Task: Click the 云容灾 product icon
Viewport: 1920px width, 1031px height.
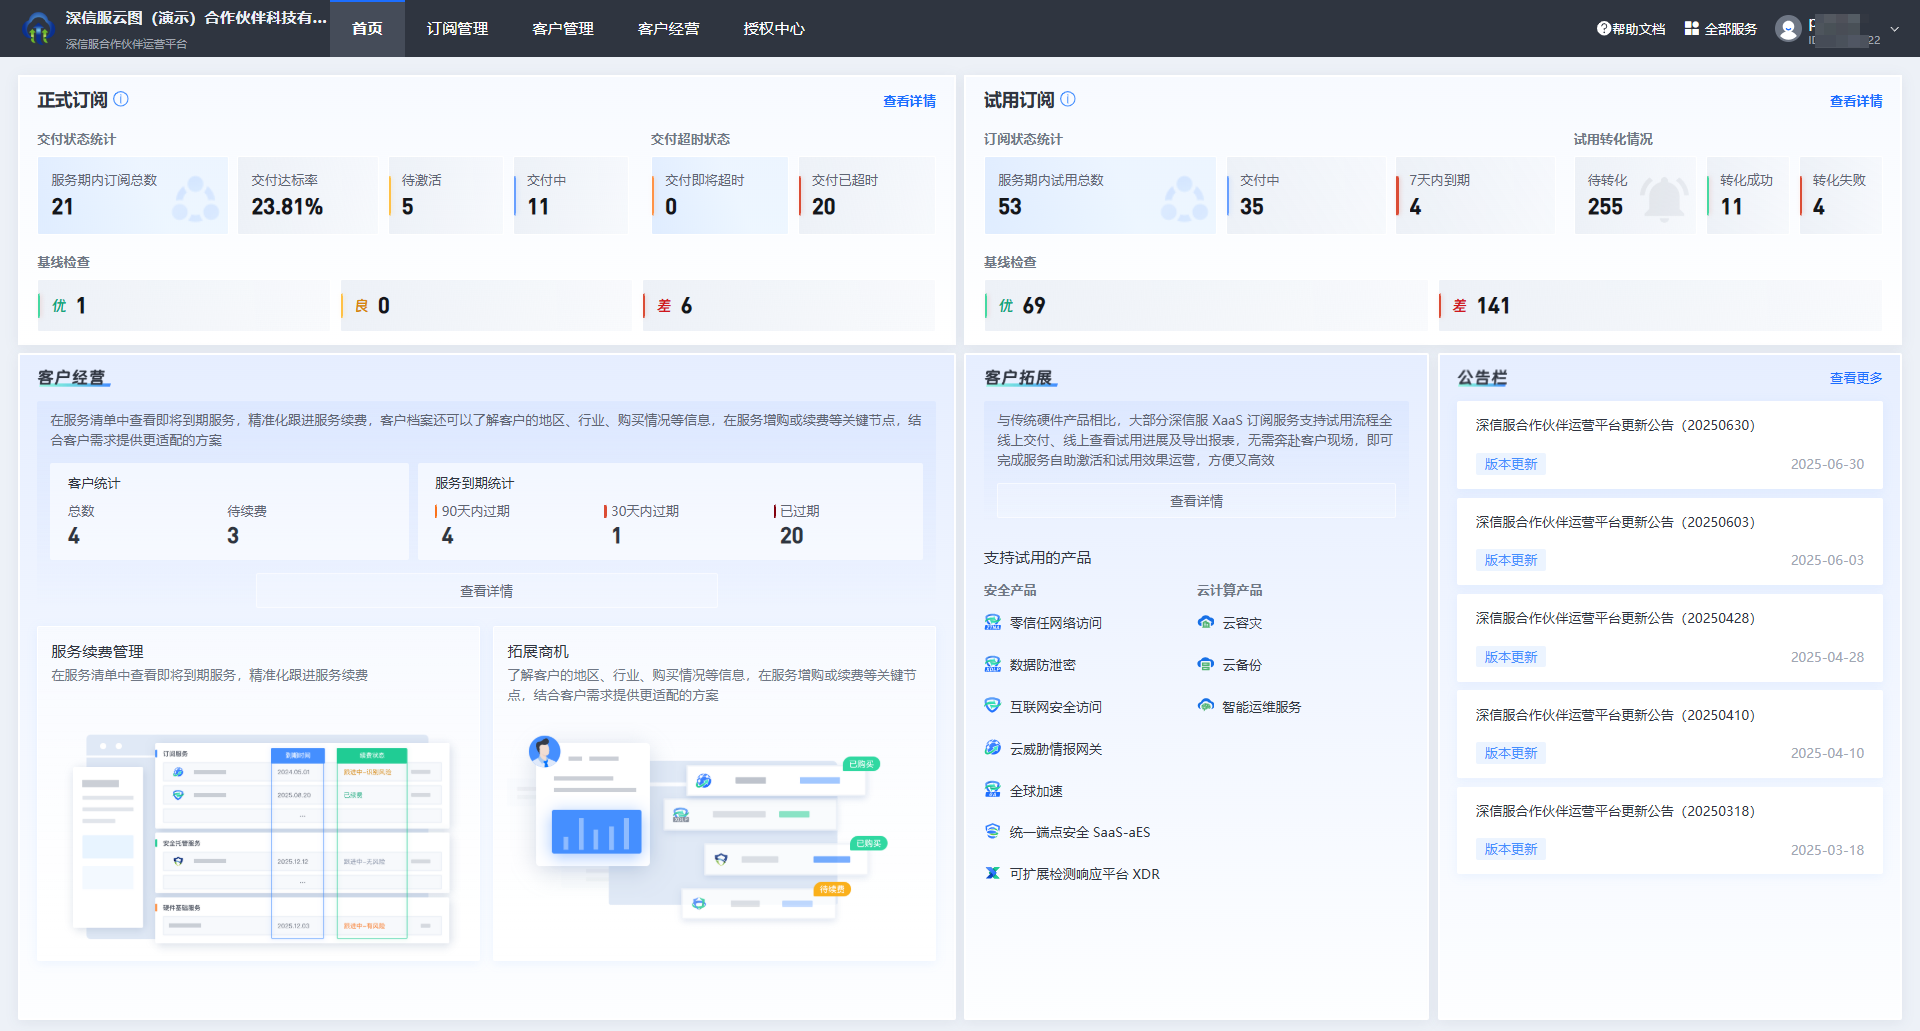Action: 1205,623
